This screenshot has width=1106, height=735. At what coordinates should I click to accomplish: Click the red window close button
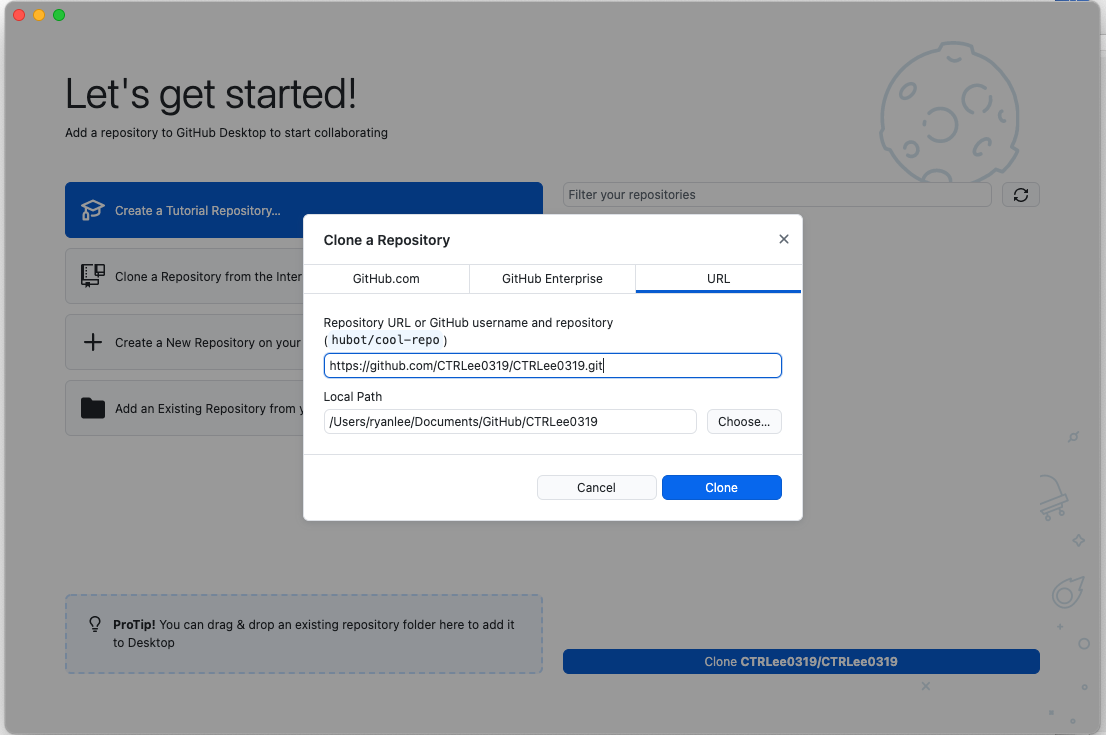tap(19, 15)
